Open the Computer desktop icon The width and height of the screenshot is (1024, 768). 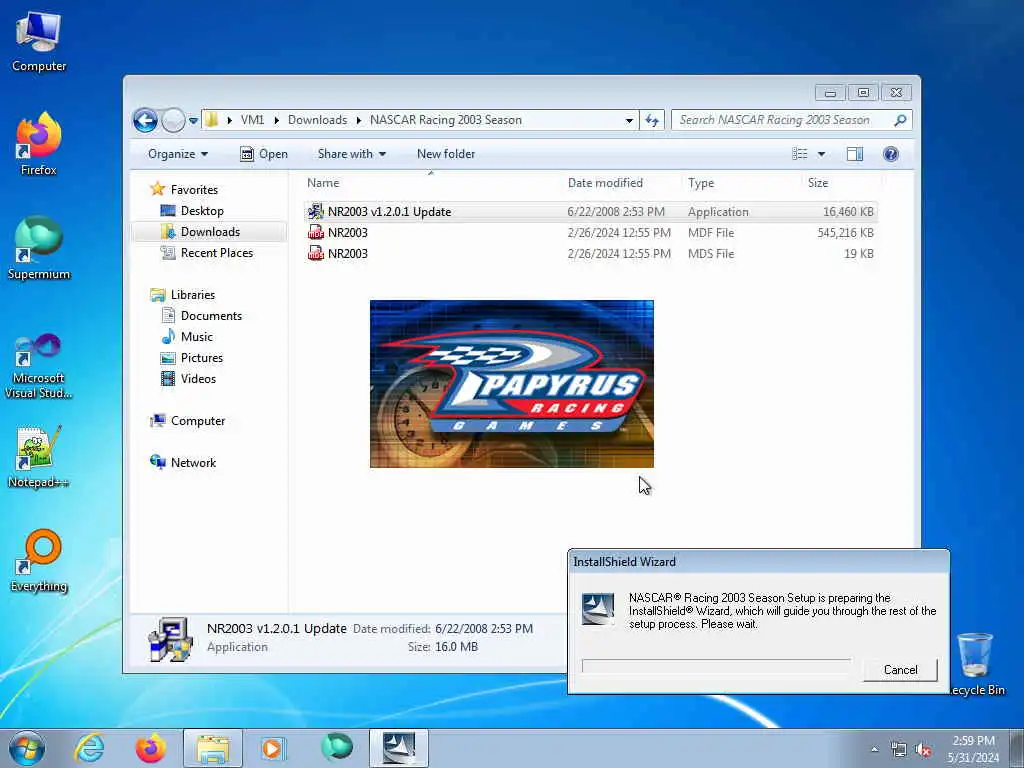point(39,41)
